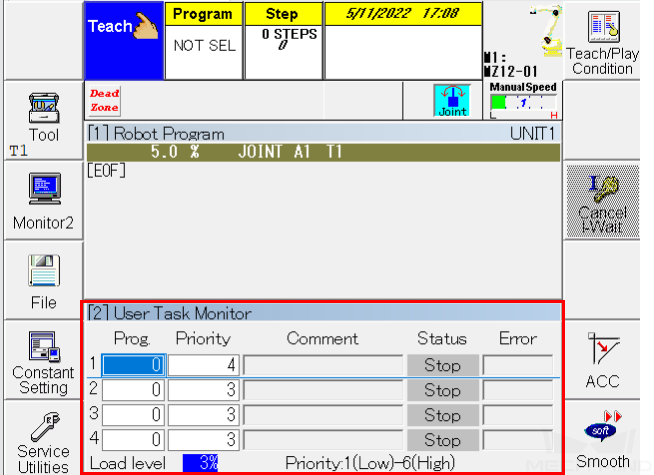Click the Priority field of task 1
This screenshot has width=654, height=475.
click(204, 365)
